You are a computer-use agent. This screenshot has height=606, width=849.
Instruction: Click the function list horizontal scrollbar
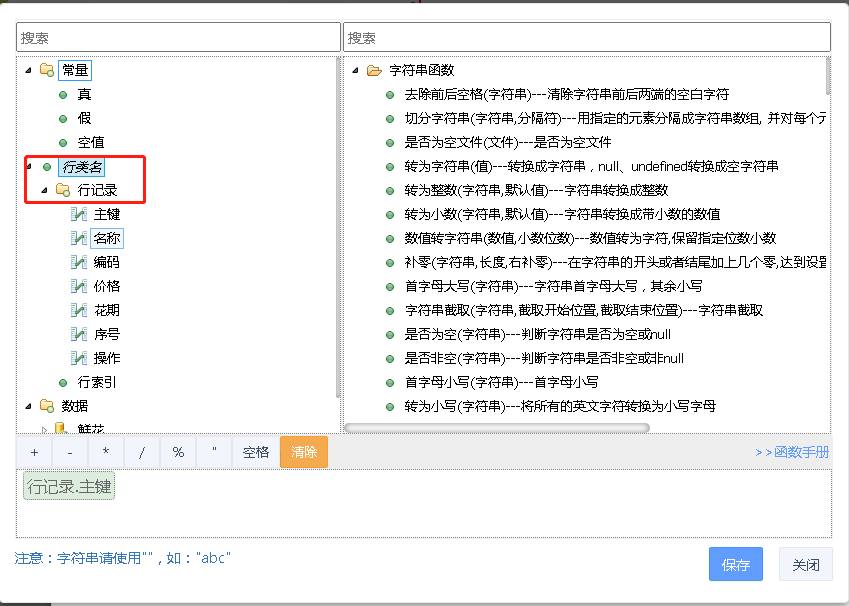496,428
